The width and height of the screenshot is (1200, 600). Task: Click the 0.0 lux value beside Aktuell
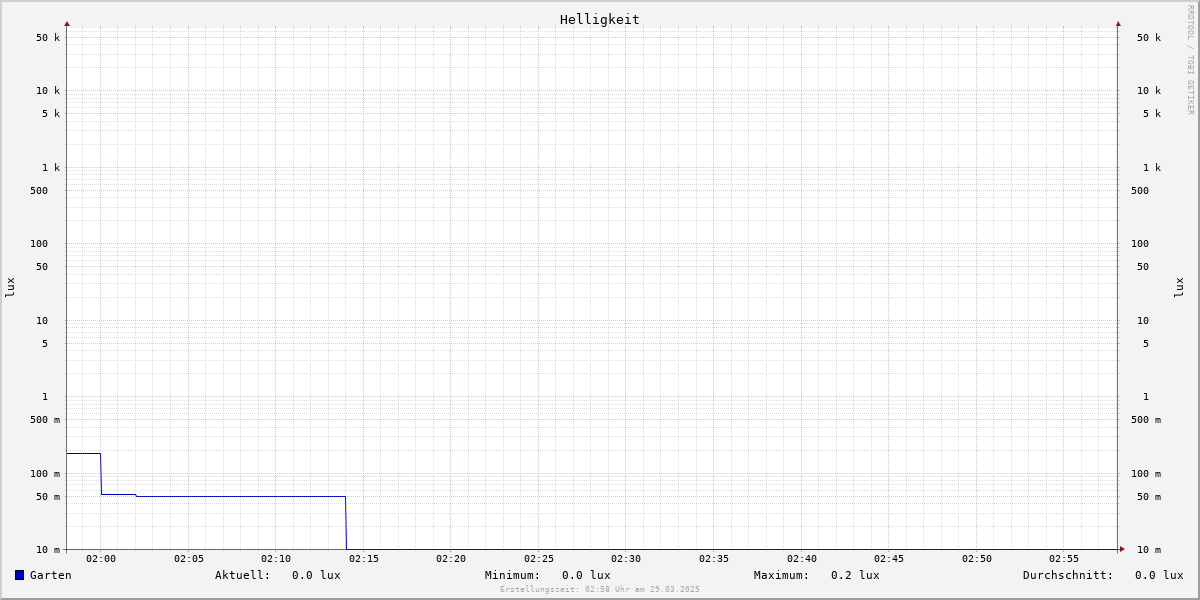point(316,575)
